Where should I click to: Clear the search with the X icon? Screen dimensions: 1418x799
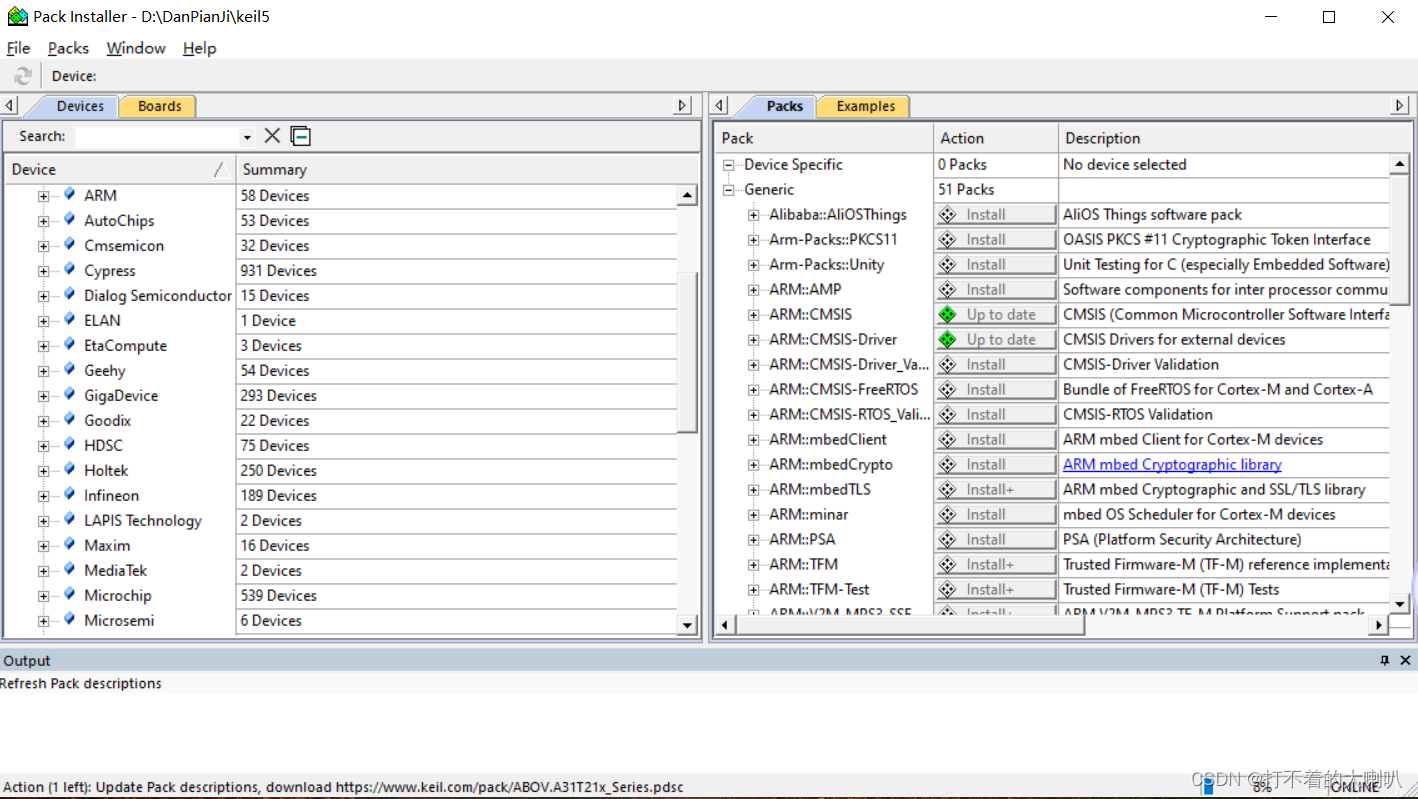click(272, 136)
